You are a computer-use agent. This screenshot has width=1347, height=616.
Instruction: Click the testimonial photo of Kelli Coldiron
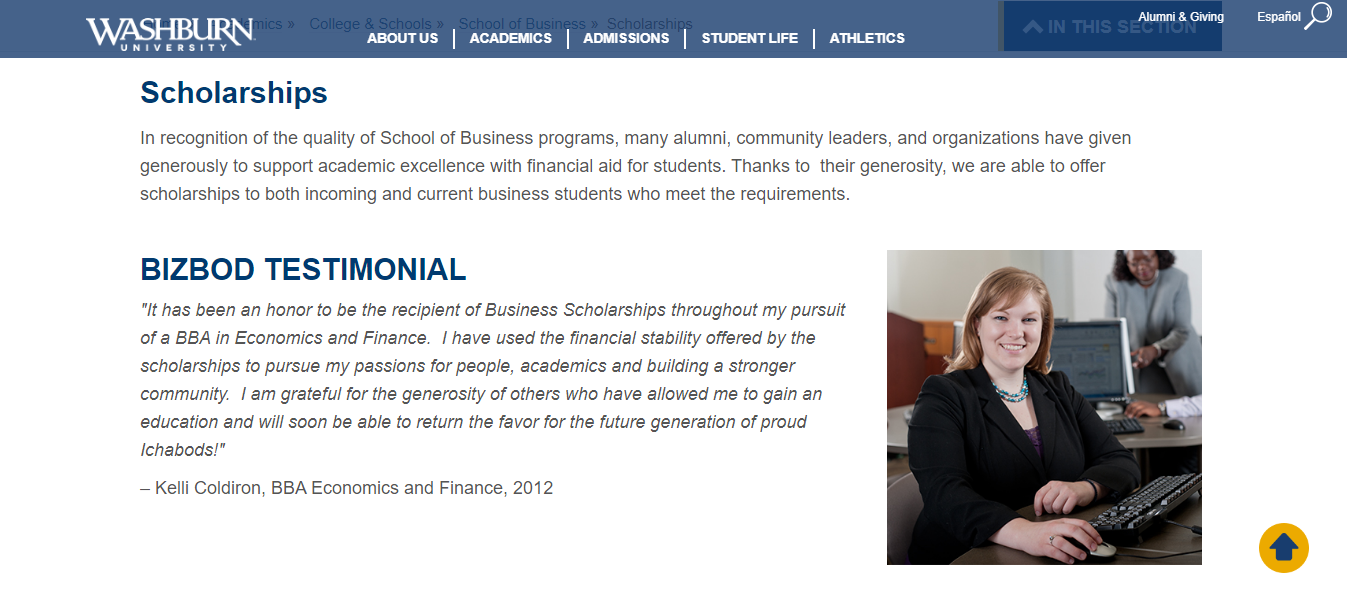[1044, 407]
